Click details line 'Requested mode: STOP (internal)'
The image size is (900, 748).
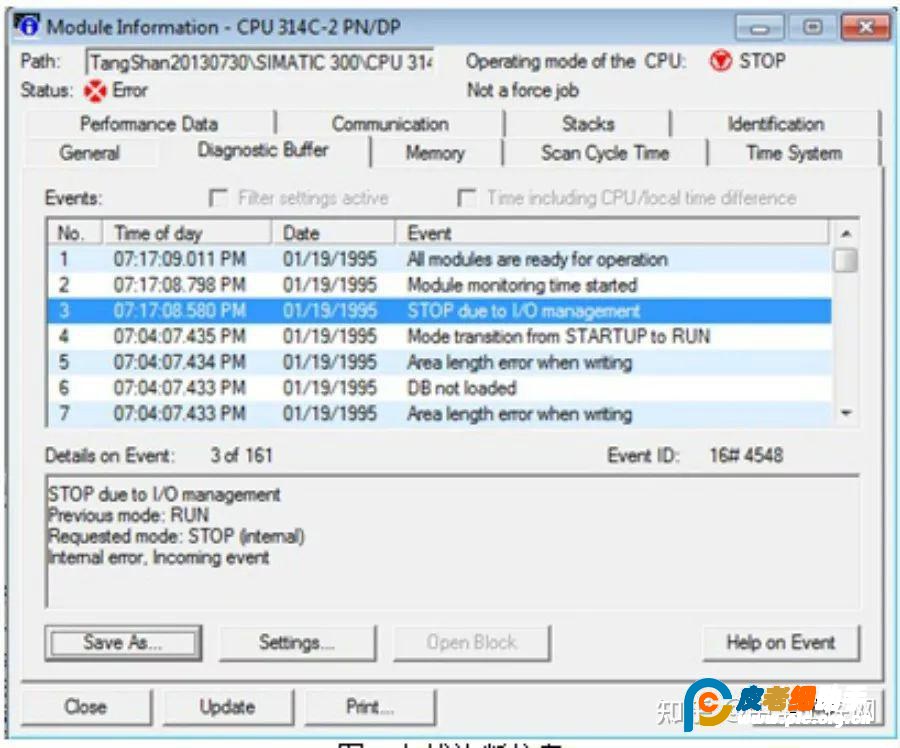(176, 536)
